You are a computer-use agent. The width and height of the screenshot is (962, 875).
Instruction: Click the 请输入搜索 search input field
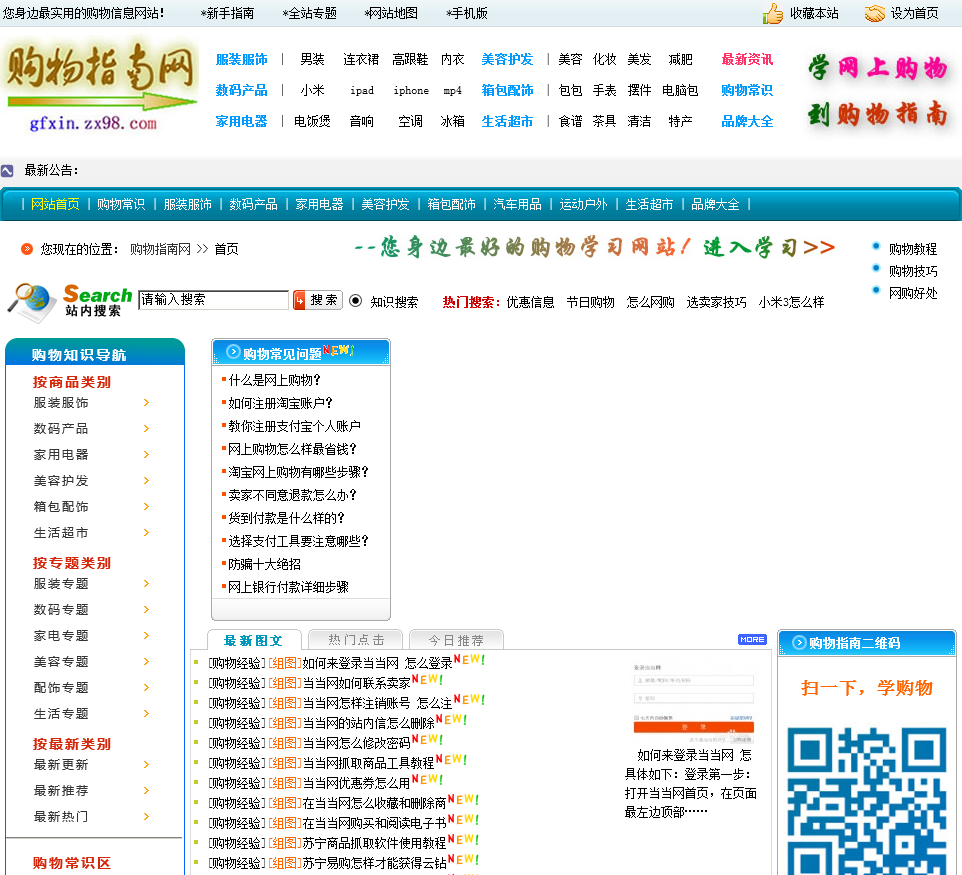(x=213, y=300)
